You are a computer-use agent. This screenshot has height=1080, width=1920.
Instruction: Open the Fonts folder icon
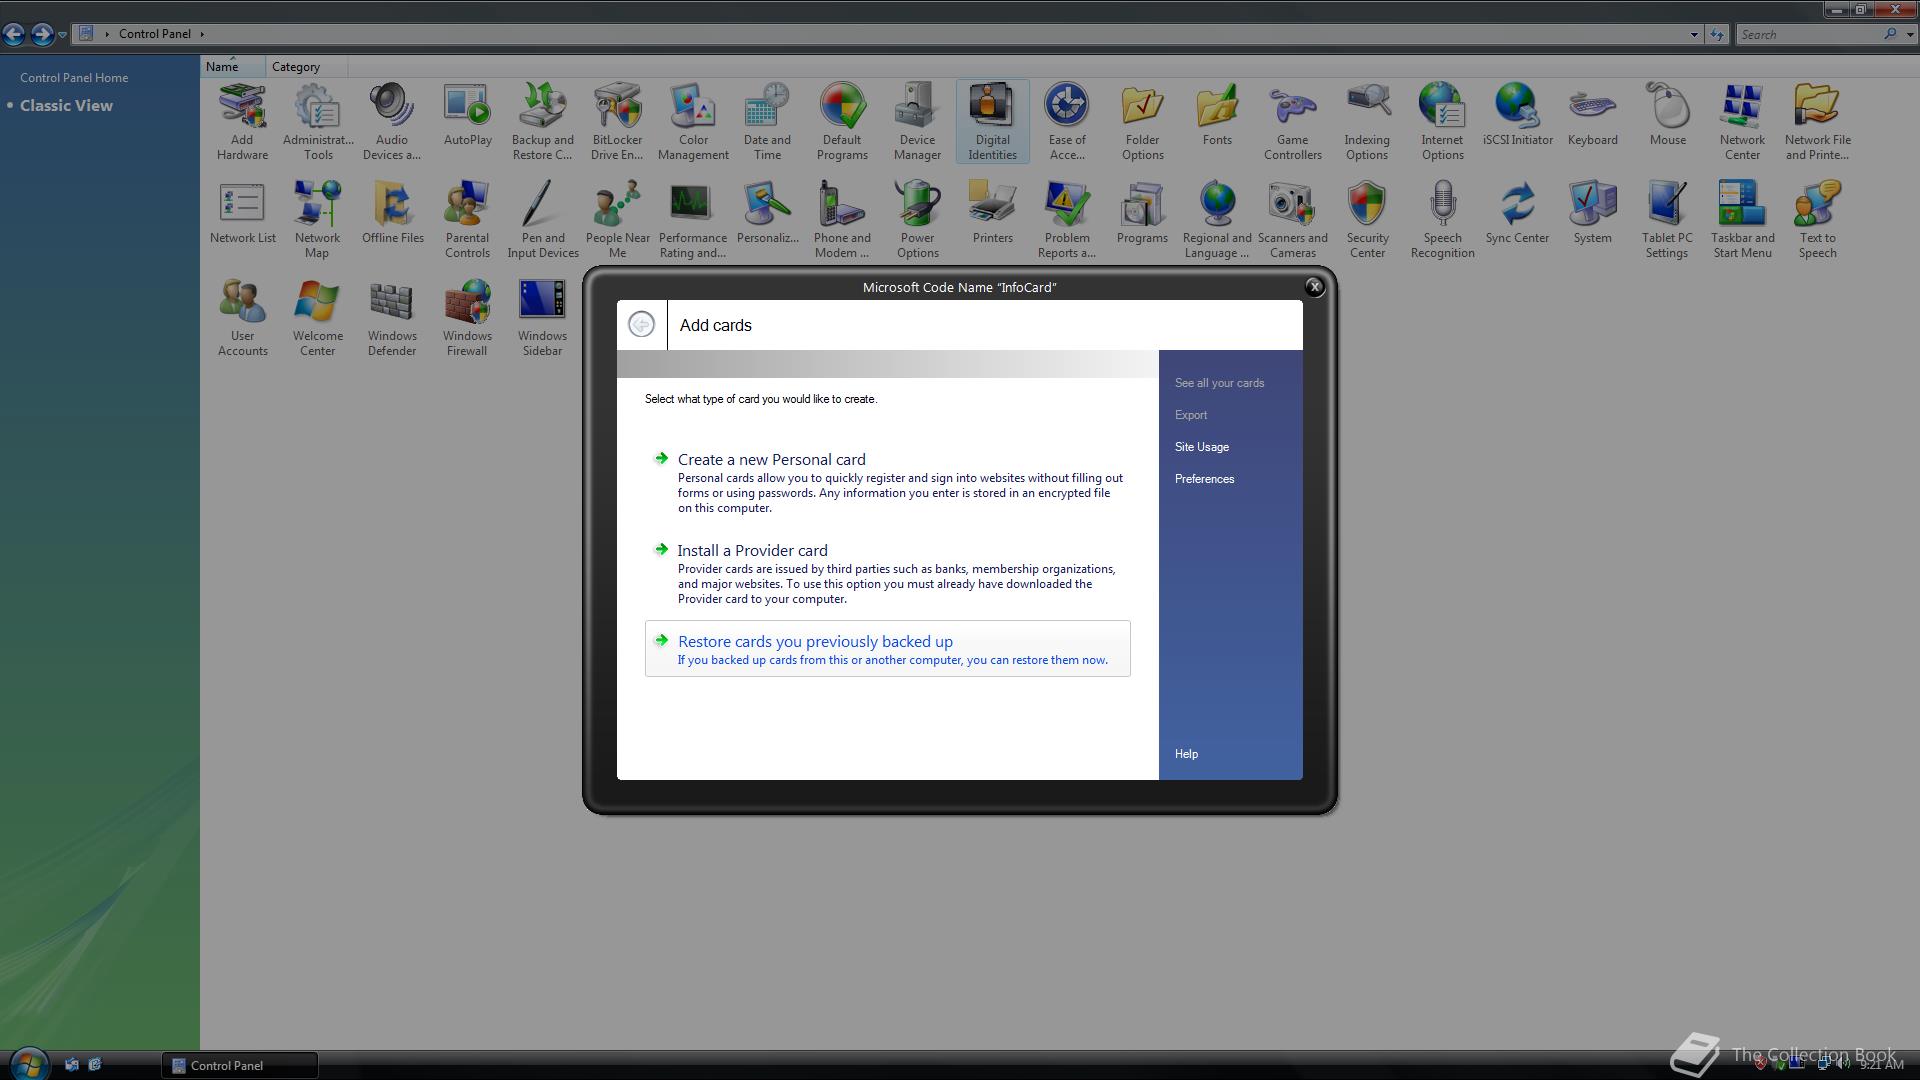[x=1217, y=115]
